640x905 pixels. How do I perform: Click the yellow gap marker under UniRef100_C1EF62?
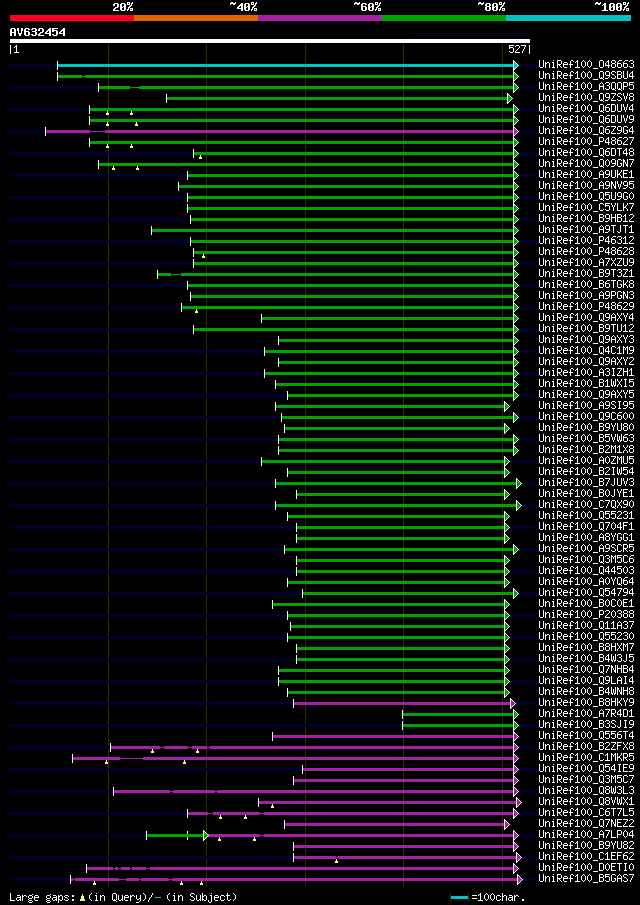coord(336,861)
